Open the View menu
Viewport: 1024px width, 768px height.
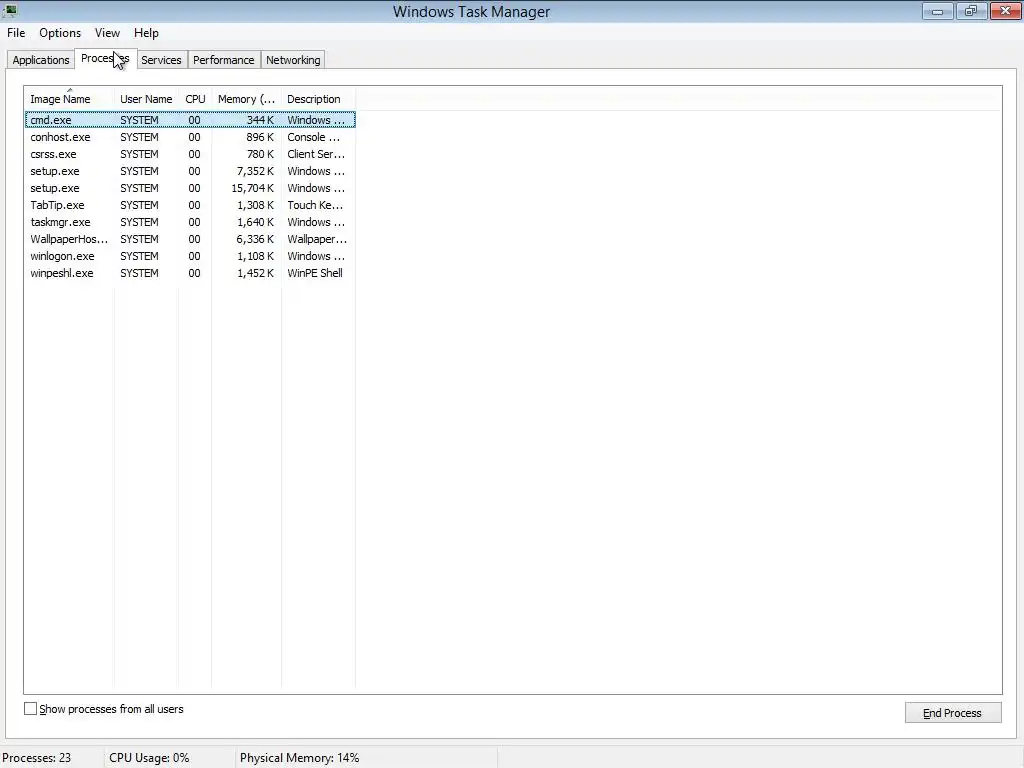coord(107,33)
